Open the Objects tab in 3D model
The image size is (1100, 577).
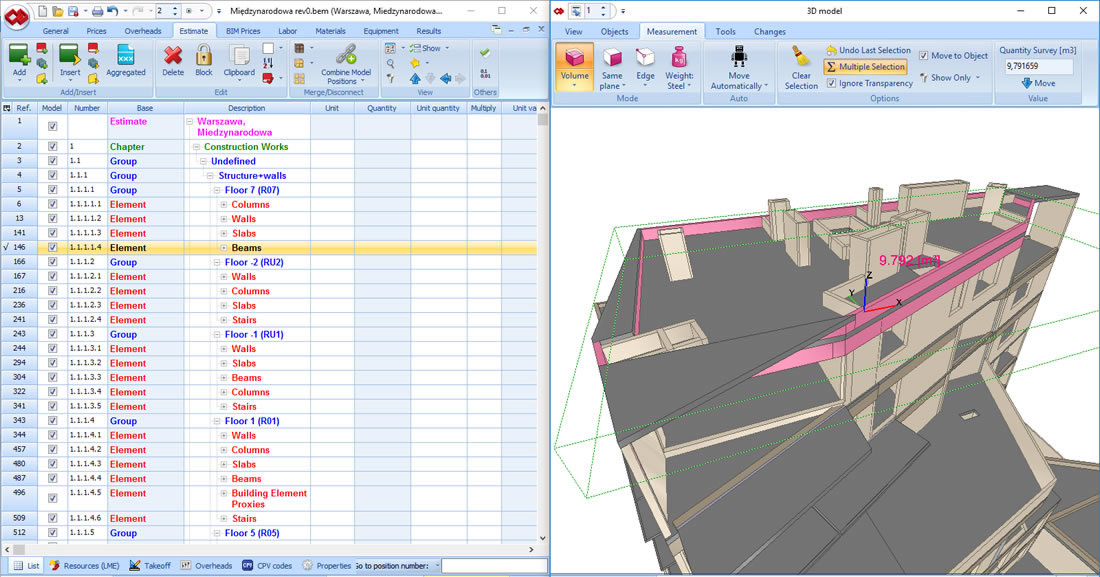pyautogui.click(x=615, y=32)
